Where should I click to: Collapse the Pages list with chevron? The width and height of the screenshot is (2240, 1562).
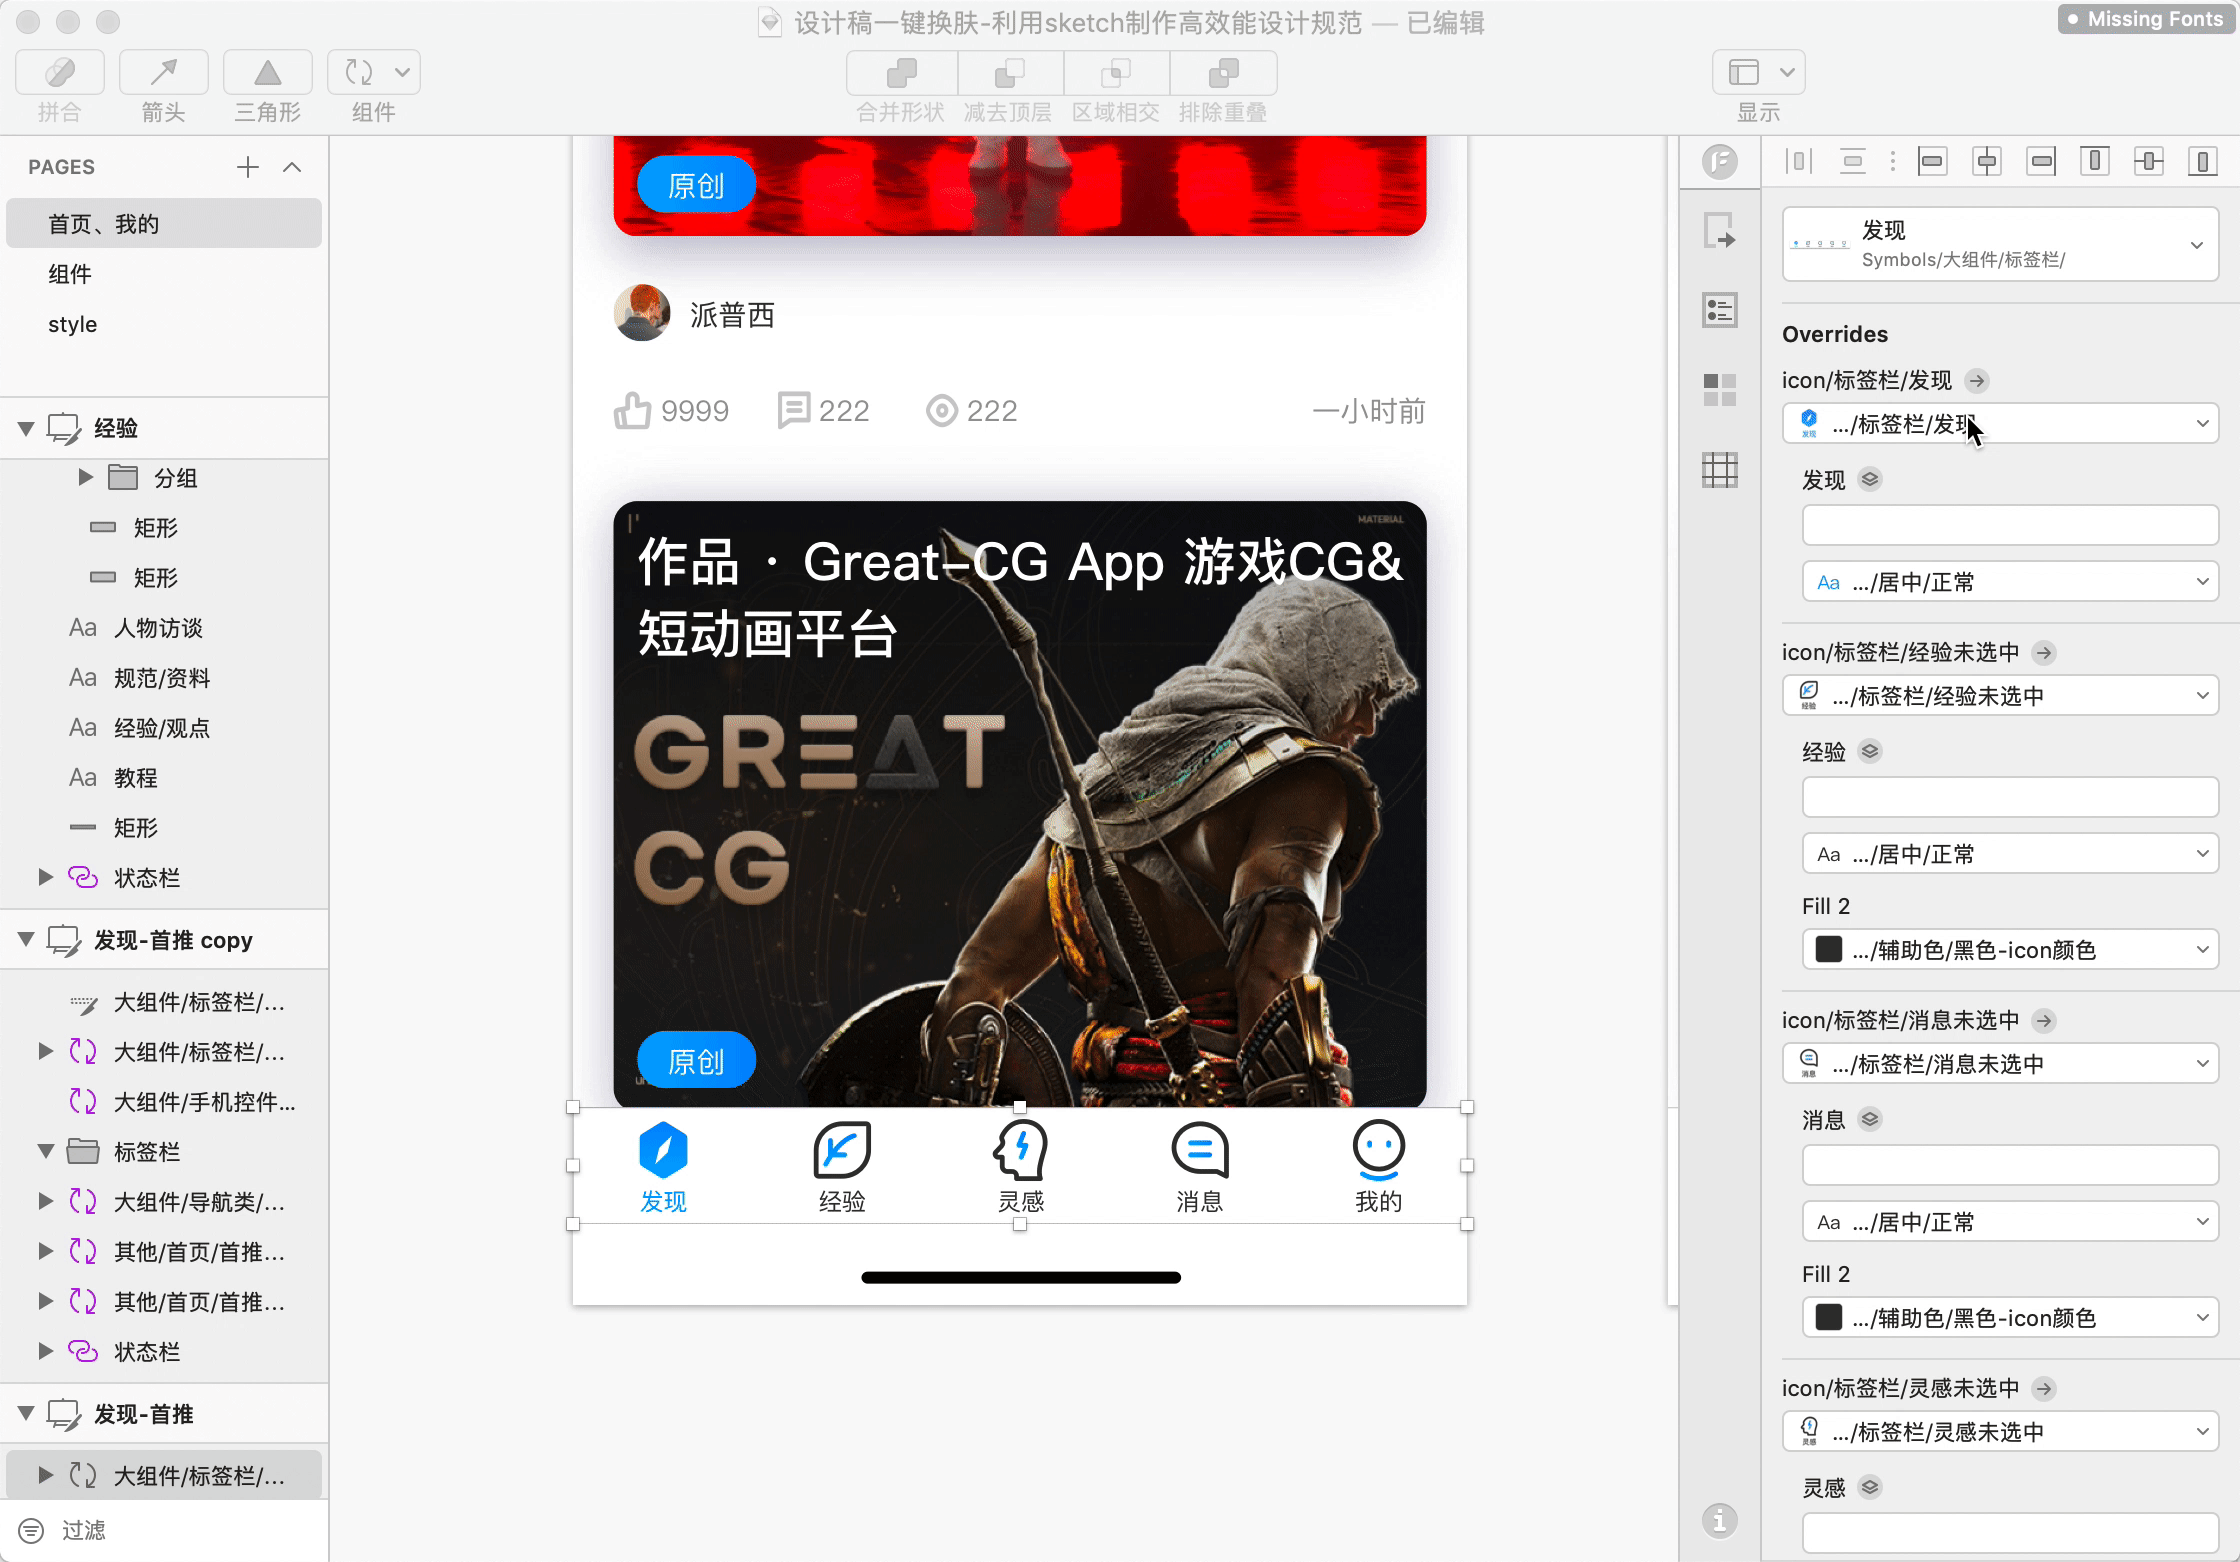(x=292, y=167)
